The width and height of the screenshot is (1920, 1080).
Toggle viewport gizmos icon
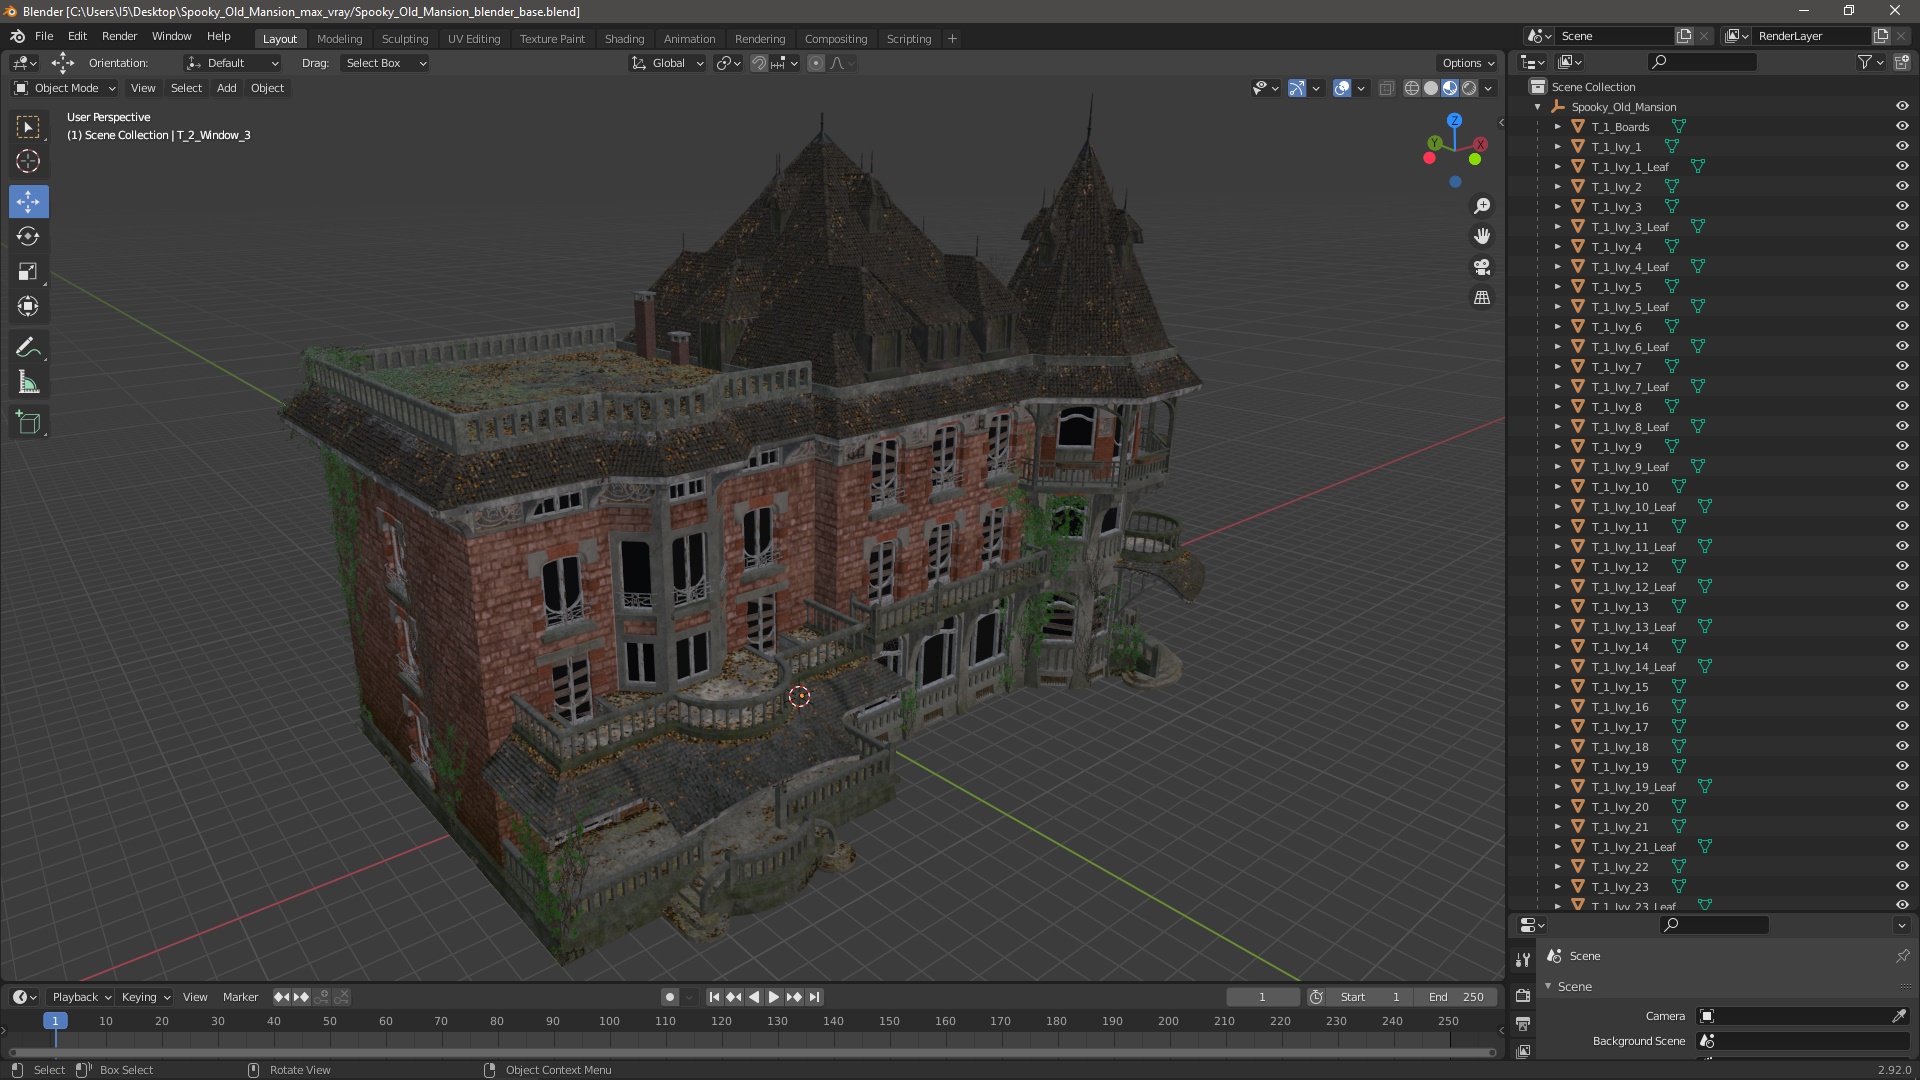tap(1297, 88)
